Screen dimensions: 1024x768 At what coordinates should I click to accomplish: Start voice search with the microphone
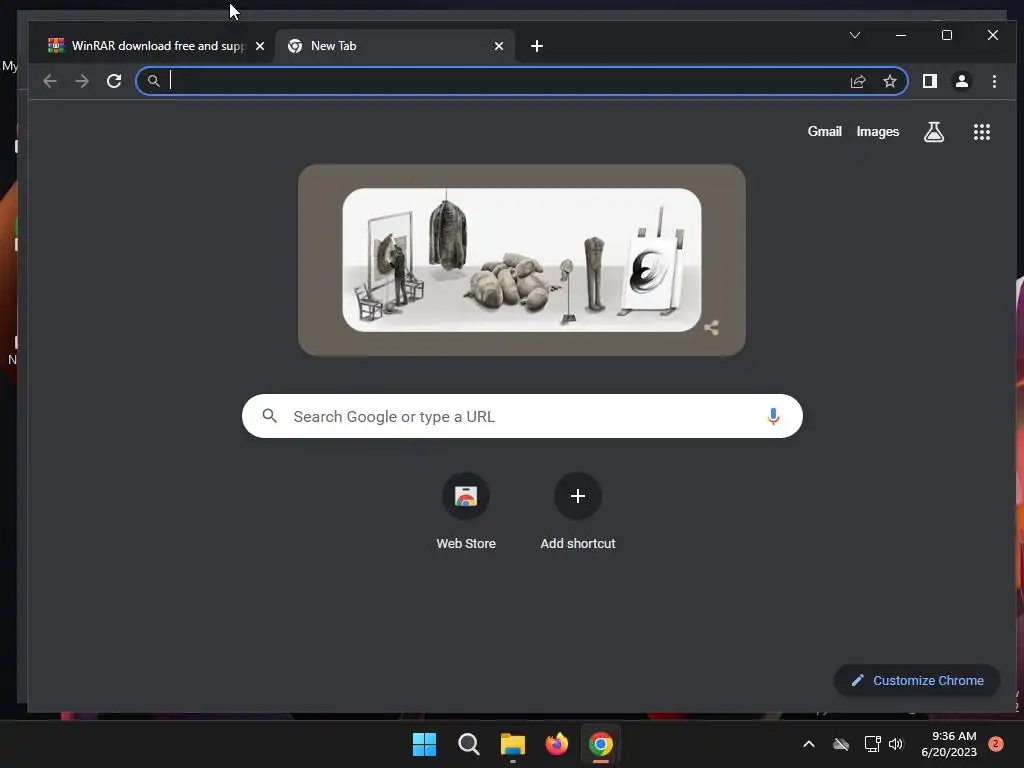click(773, 417)
